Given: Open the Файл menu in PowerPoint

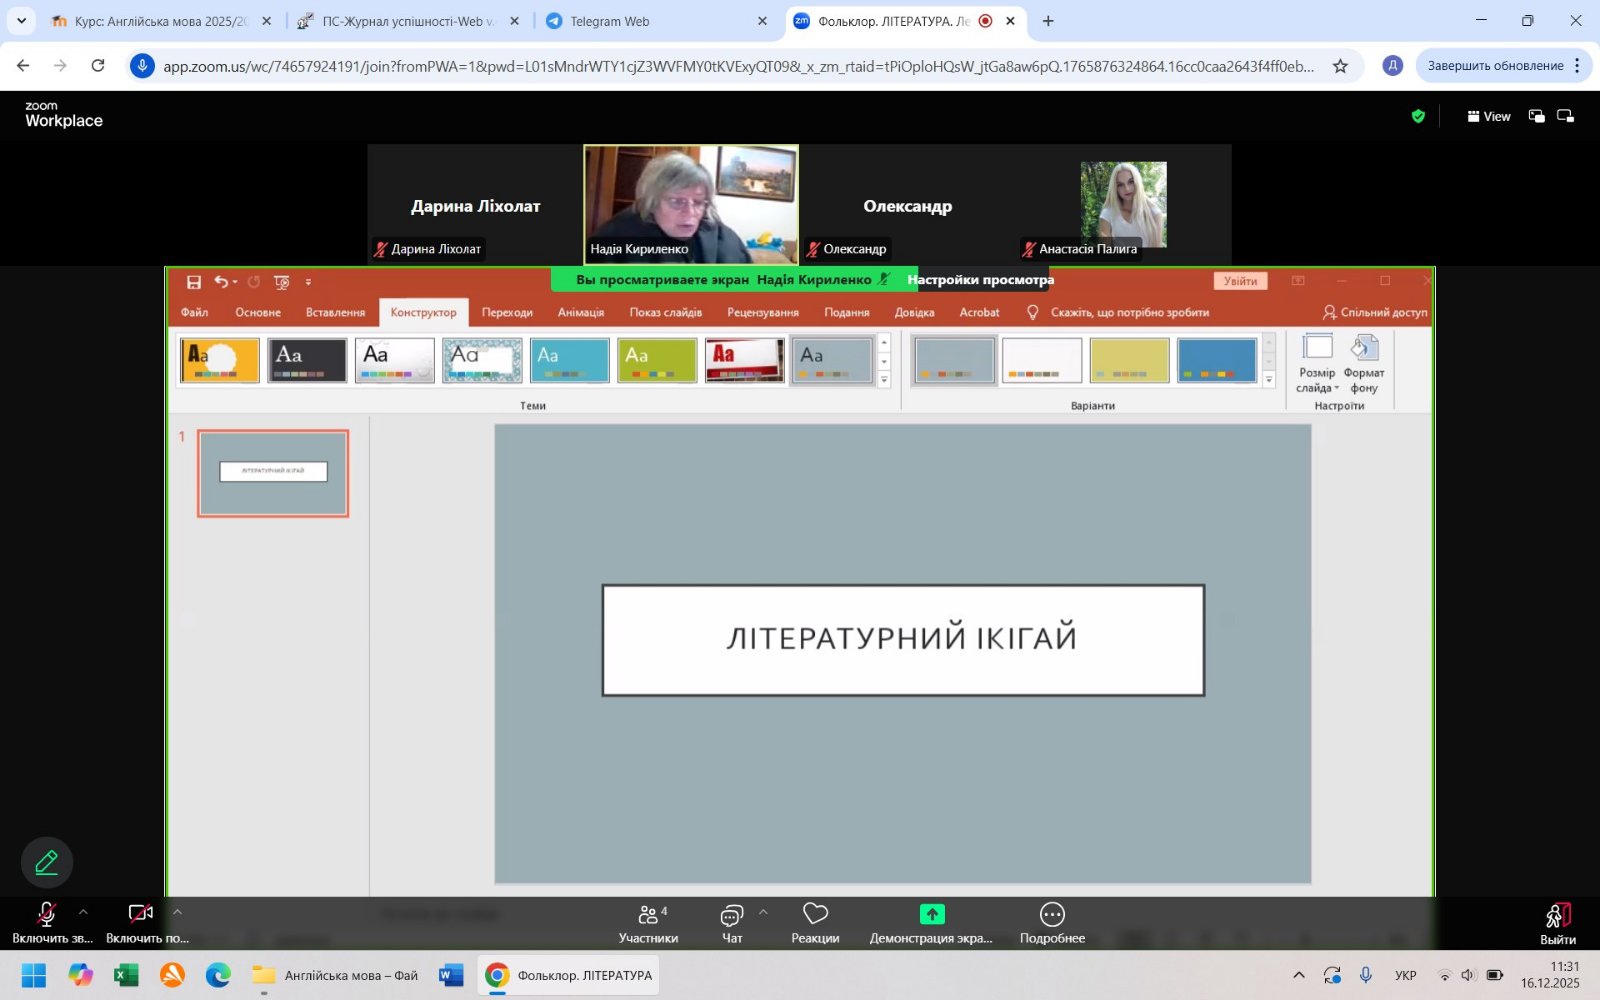Looking at the screenshot, I should (194, 312).
